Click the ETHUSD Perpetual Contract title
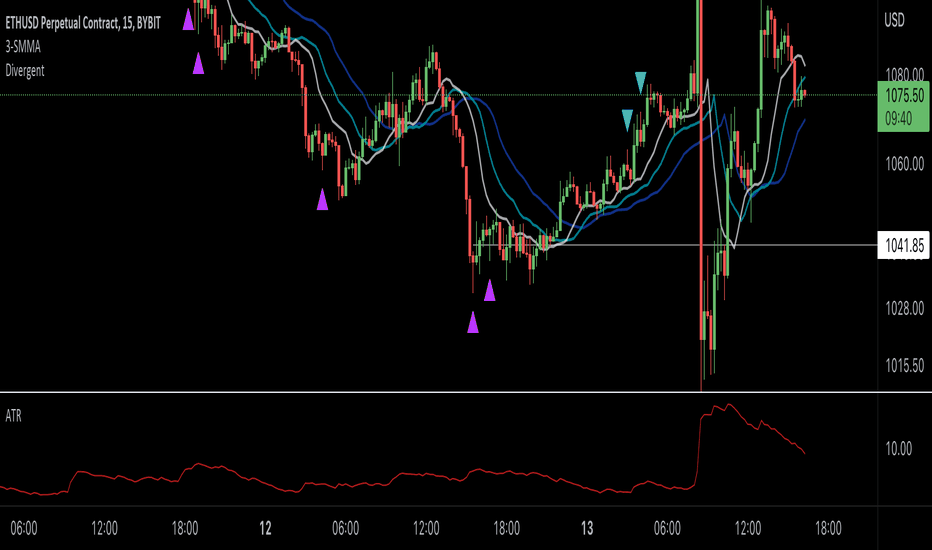 click(x=83, y=23)
